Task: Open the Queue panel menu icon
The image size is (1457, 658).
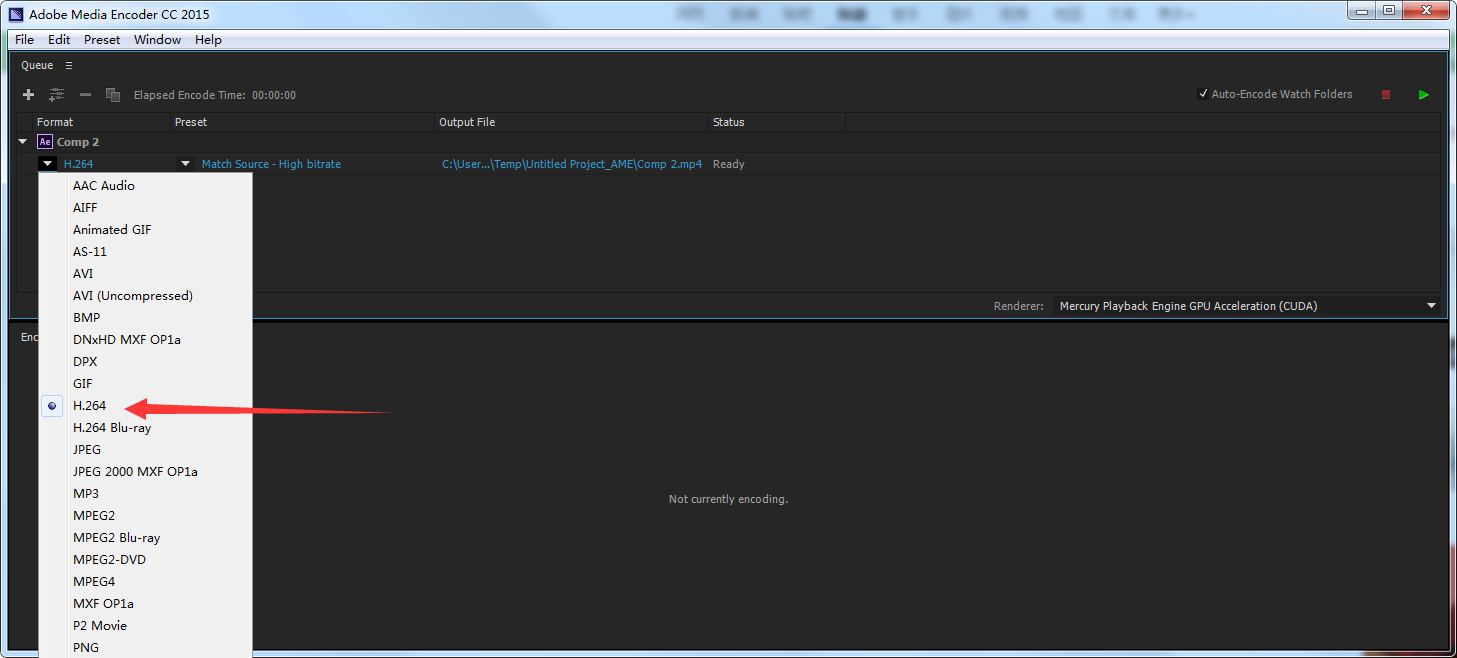Action: pos(69,66)
